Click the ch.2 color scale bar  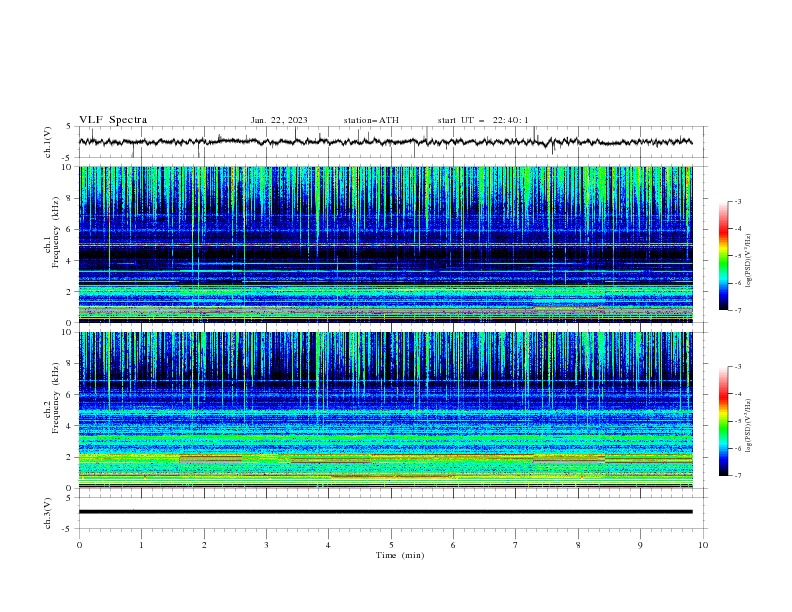coord(723,421)
